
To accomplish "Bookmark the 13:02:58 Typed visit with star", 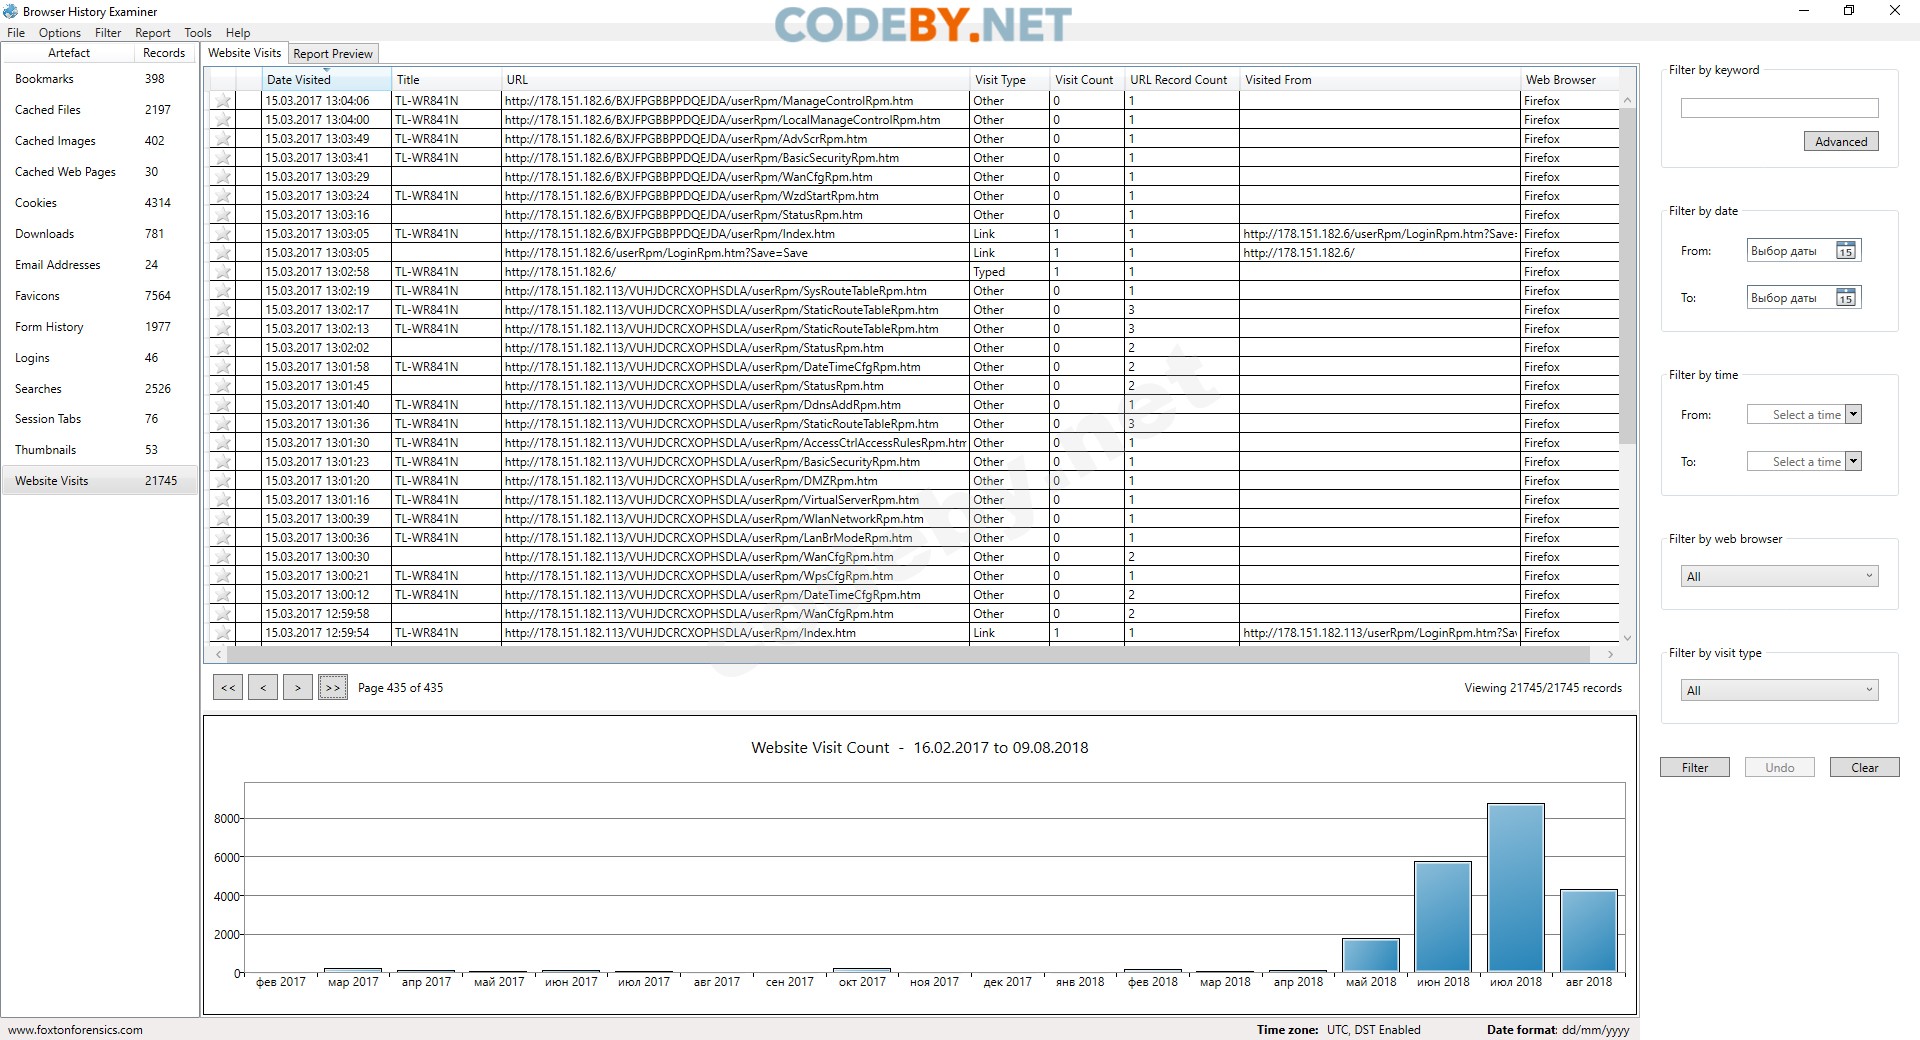I will pyautogui.click(x=223, y=272).
